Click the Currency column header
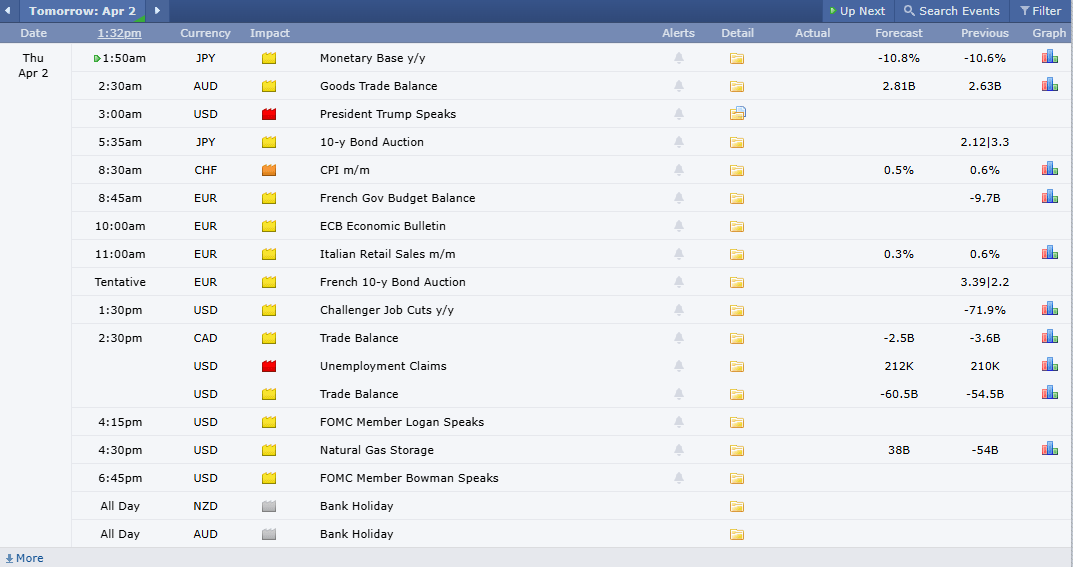This screenshot has height=567, width=1073. click(x=205, y=33)
